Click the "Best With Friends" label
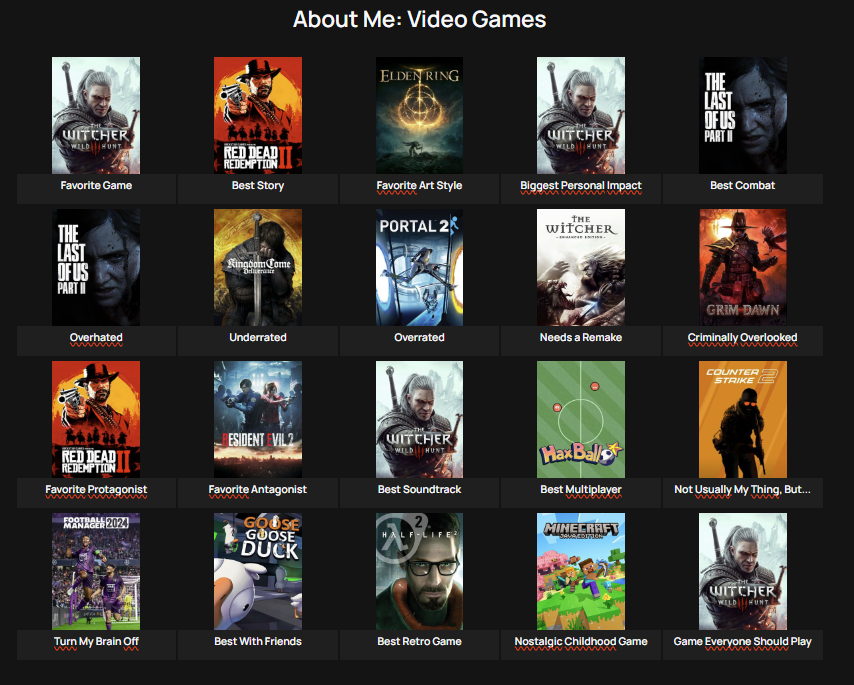 [258, 641]
